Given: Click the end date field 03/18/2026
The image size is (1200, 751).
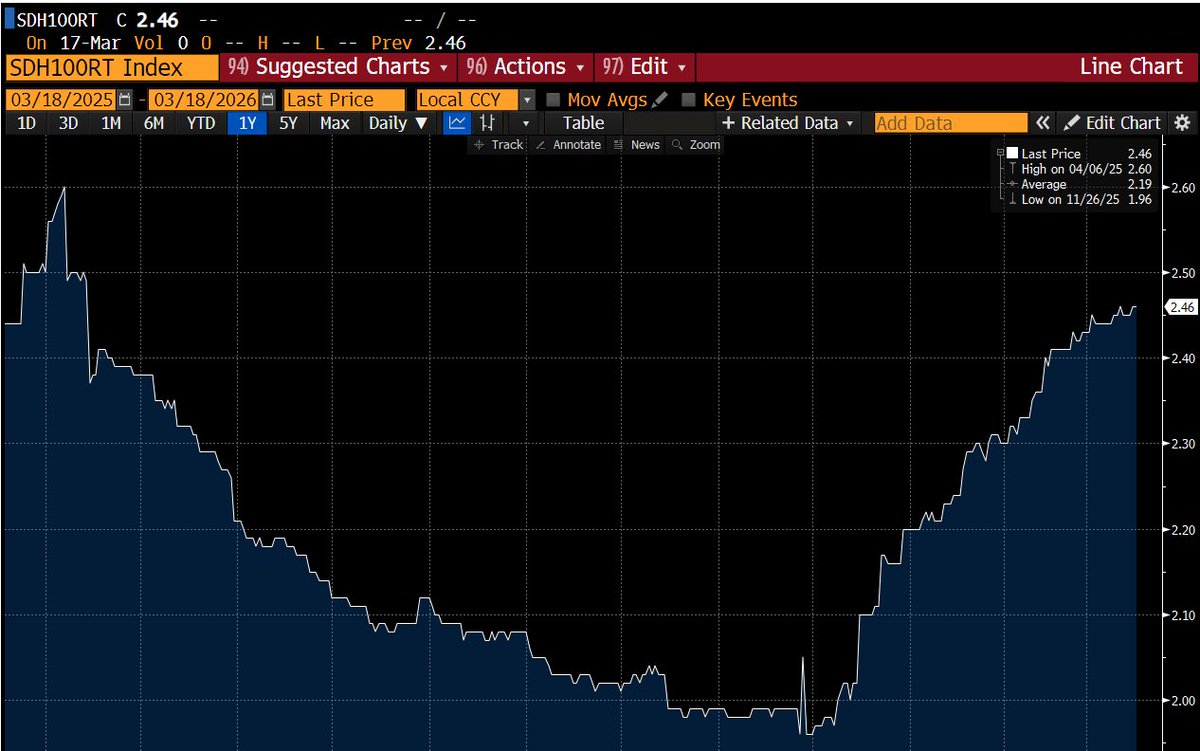Looking at the screenshot, I should pyautogui.click(x=203, y=100).
